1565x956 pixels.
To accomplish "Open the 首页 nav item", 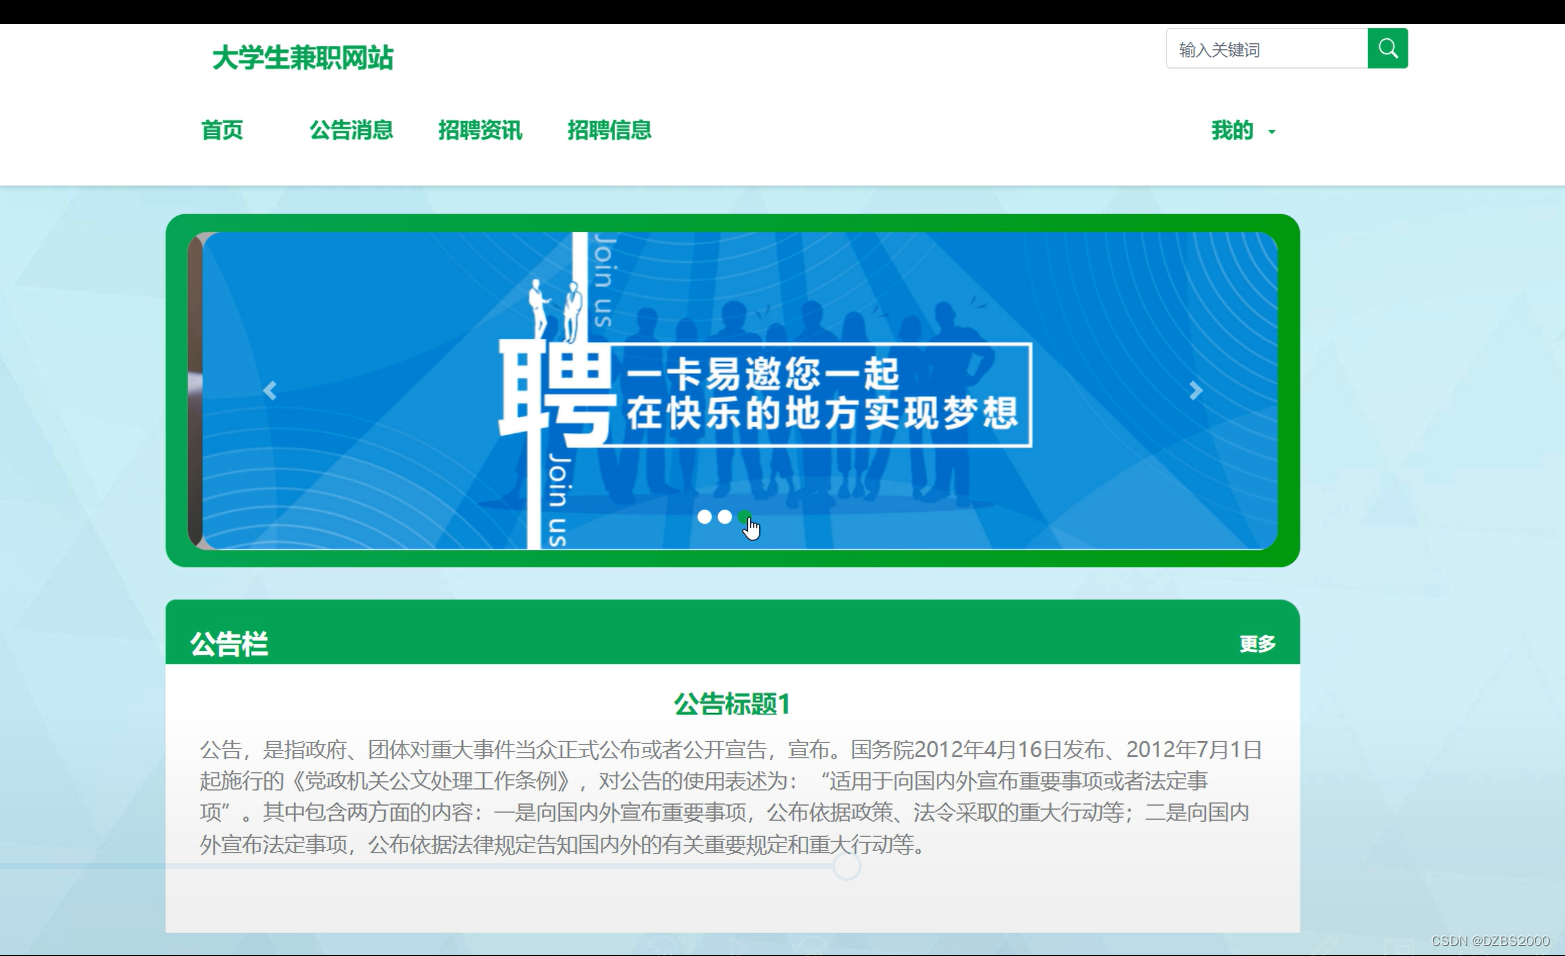I will click(x=222, y=130).
